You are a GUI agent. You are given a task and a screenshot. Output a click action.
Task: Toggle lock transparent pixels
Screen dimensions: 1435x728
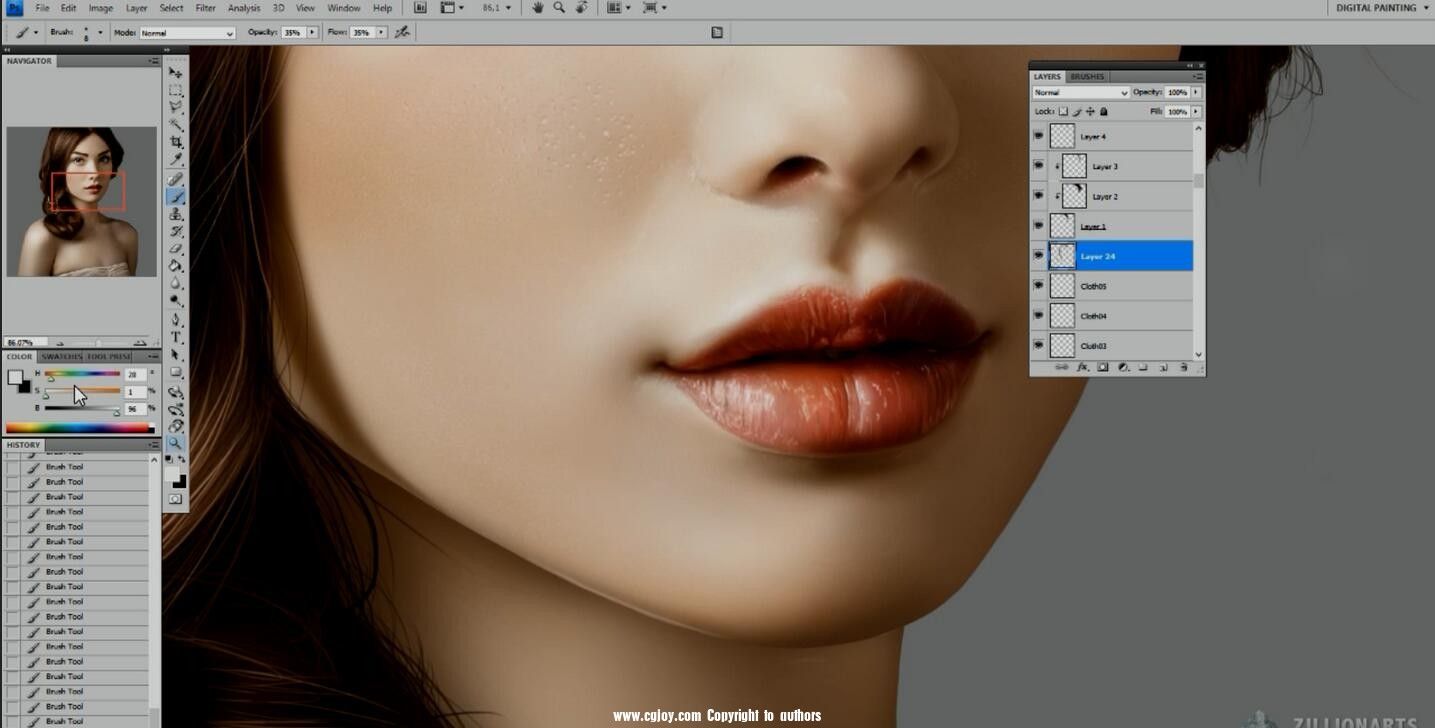(1063, 111)
